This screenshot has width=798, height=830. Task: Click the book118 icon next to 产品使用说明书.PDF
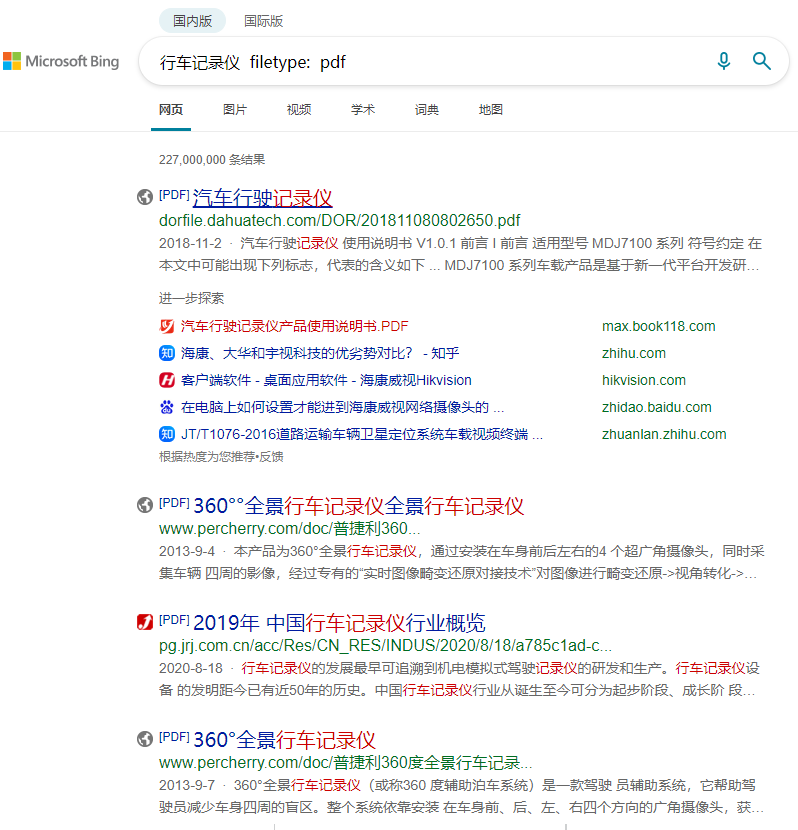tap(167, 326)
